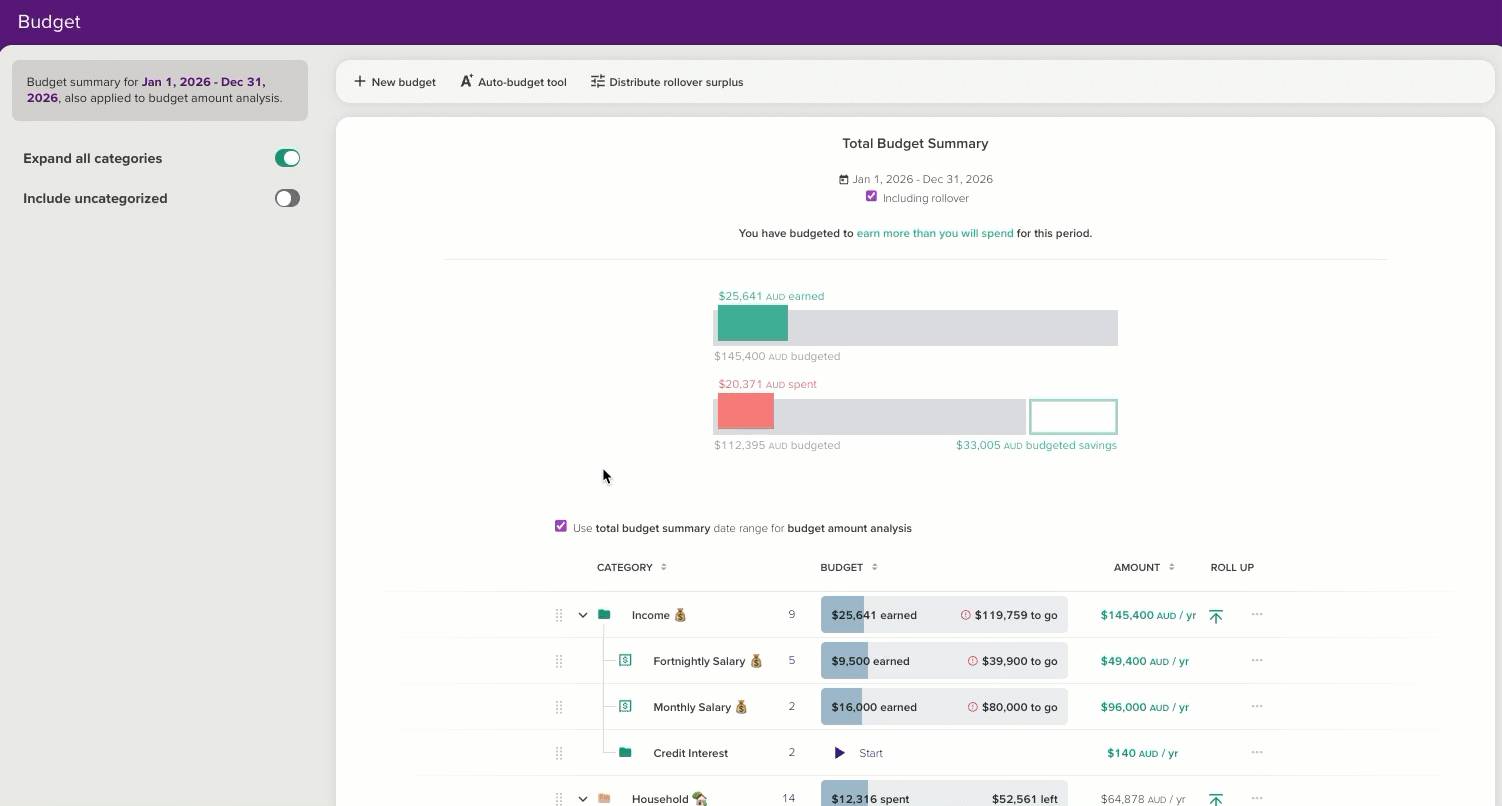
Task: Click the Income $25,641 earned progress bar
Action: coord(944,615)
